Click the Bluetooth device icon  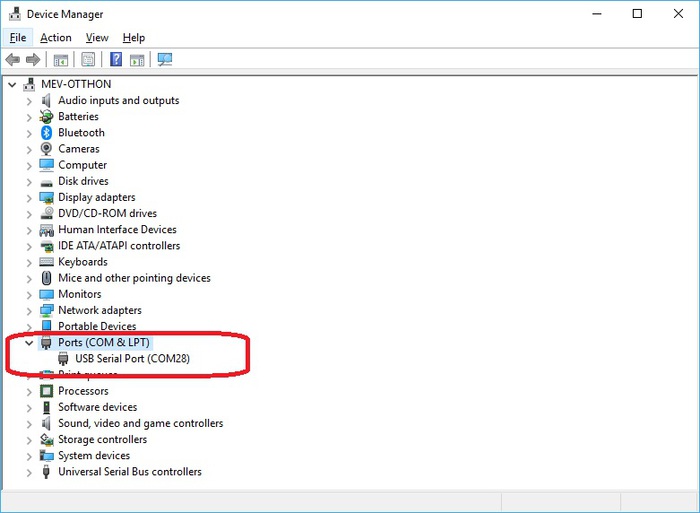46,133
